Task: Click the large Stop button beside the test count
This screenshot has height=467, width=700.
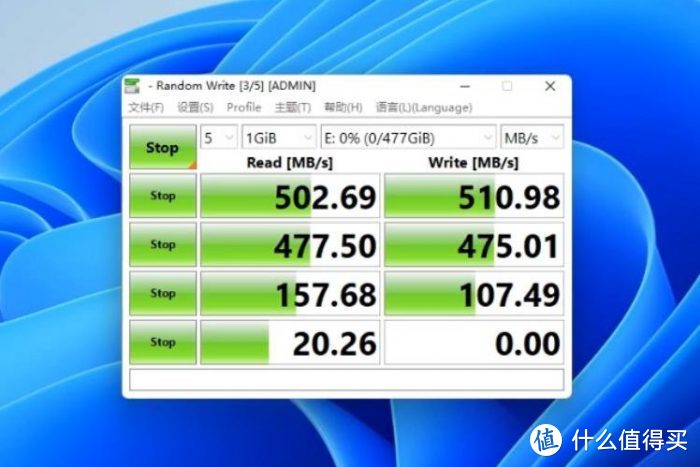Action: pyautogui.click(x=162, y=147)
